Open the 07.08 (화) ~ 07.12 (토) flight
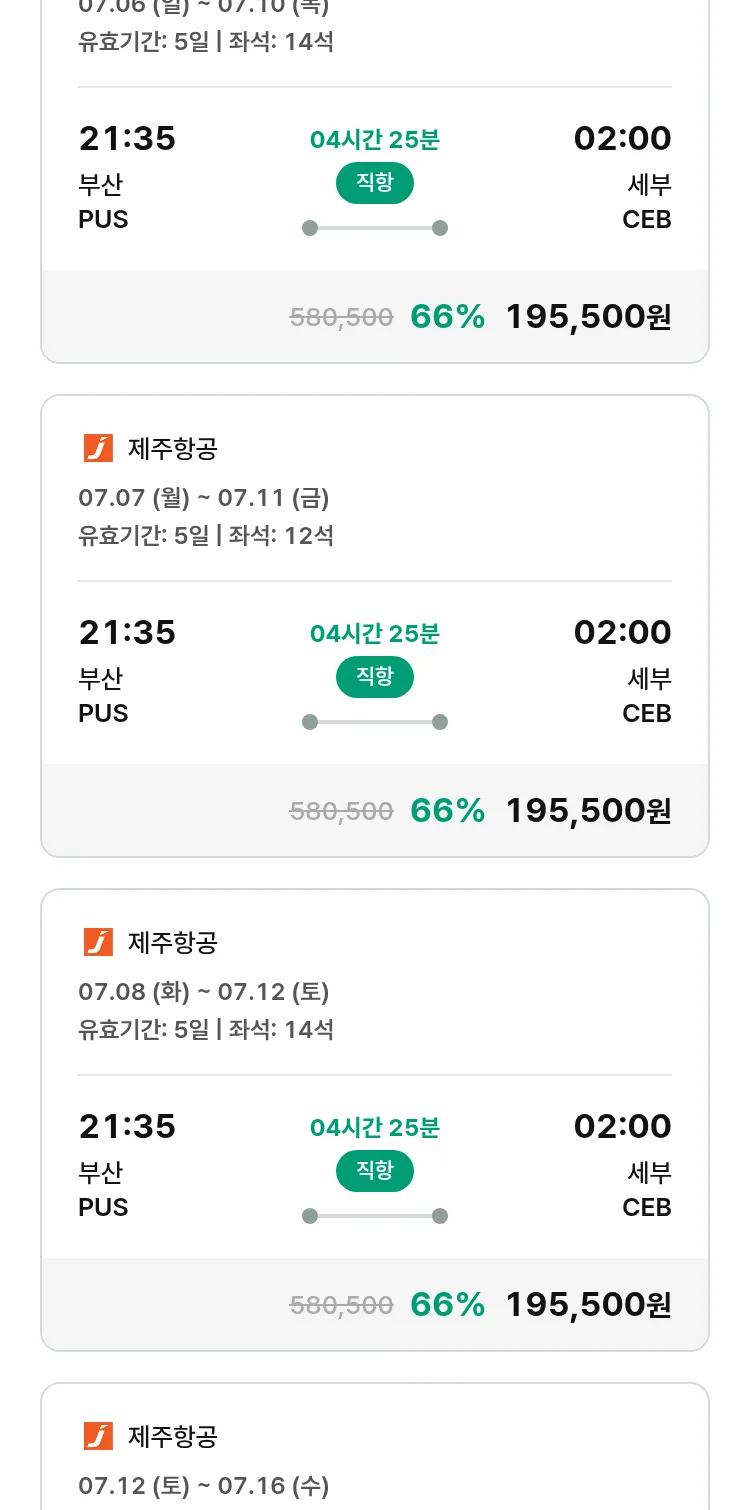Screen dimensions: 750x1510 click(x=375, y=1120)
